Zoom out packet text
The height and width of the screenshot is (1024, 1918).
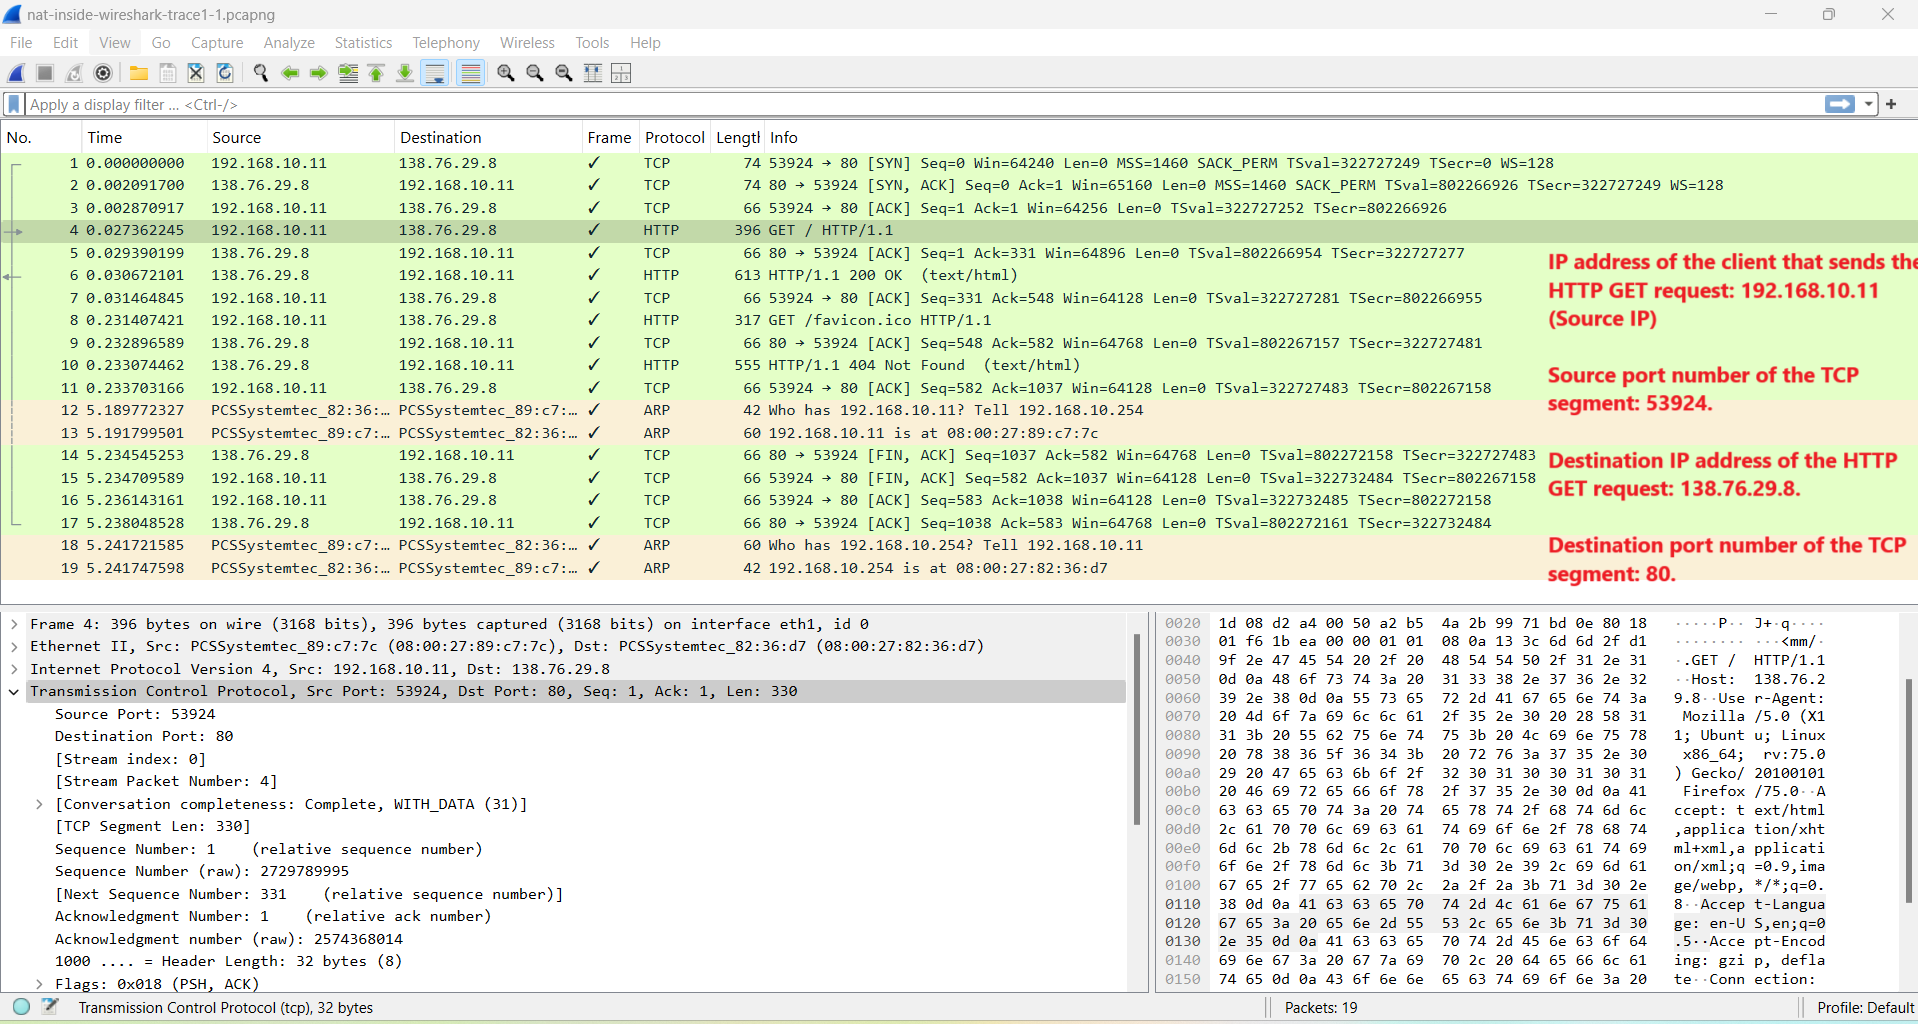pos(535,73)
